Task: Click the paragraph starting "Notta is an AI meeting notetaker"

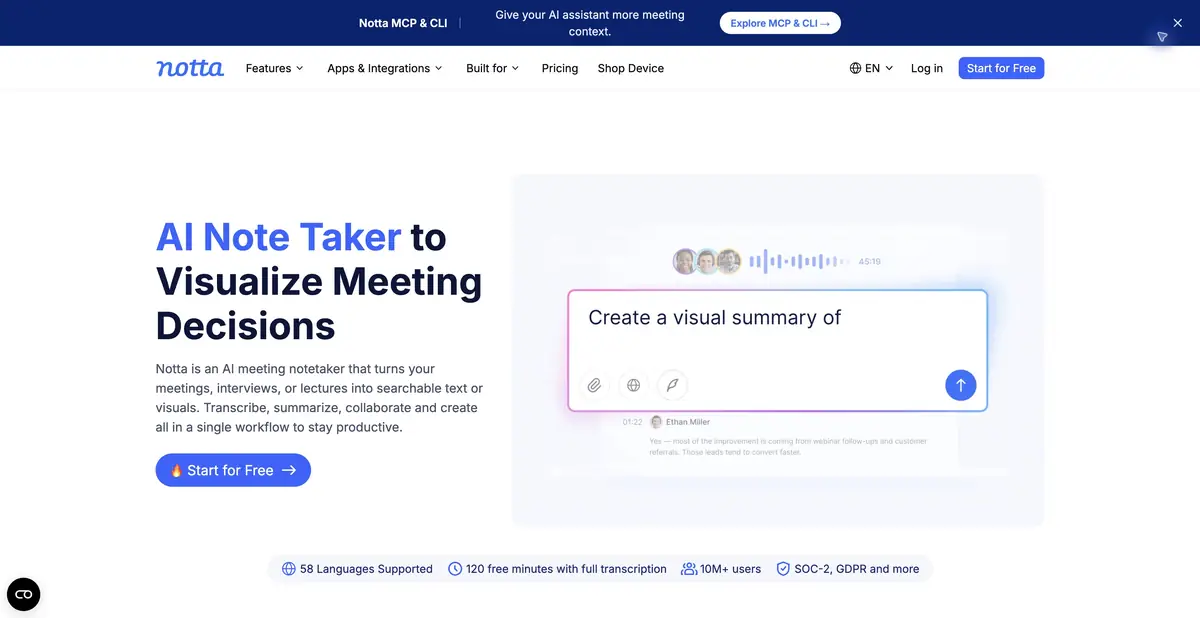Action: [x=317, y=398]
